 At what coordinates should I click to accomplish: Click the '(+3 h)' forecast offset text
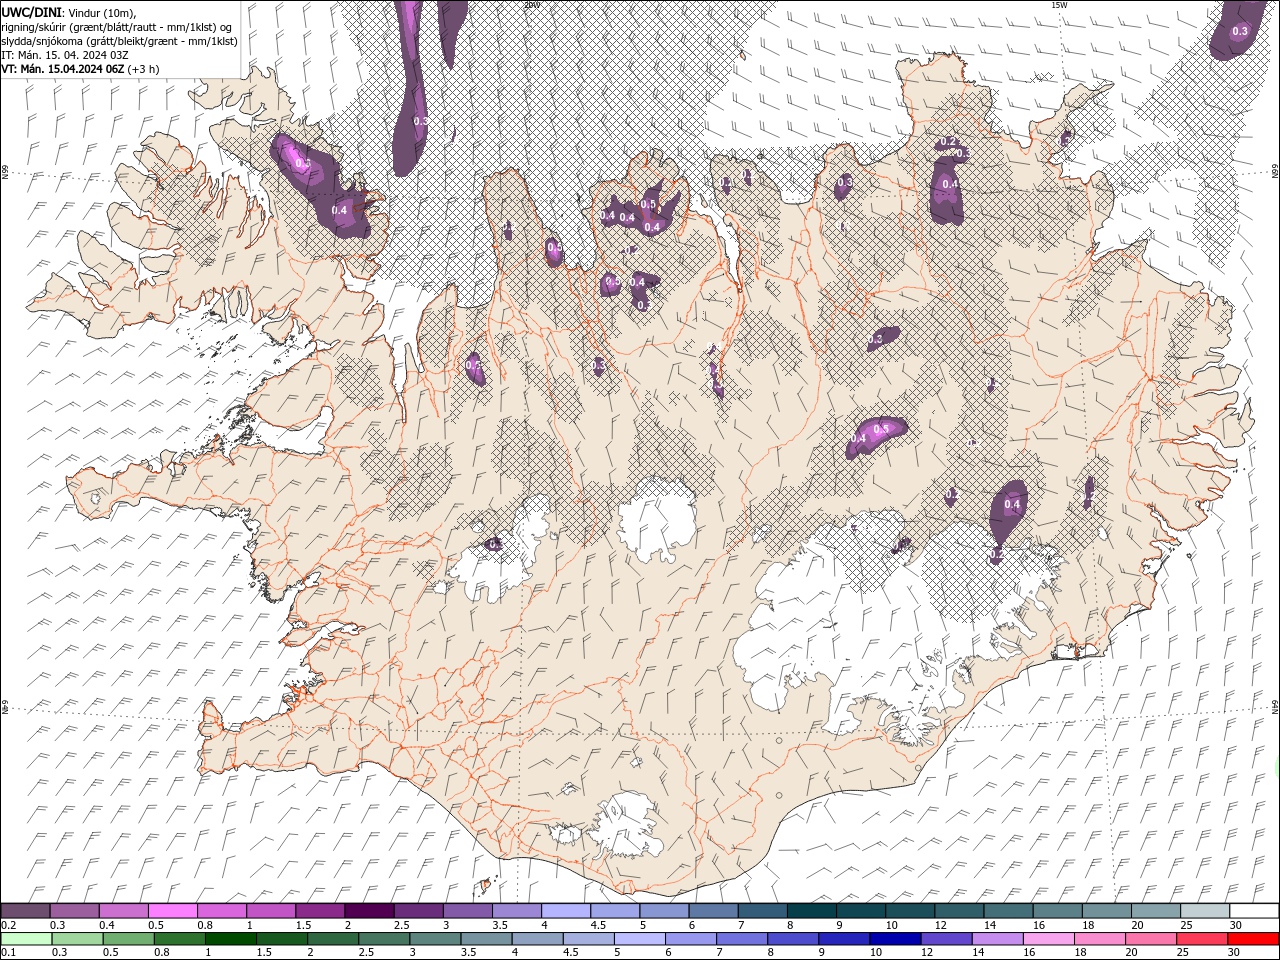tap(144, 69)
